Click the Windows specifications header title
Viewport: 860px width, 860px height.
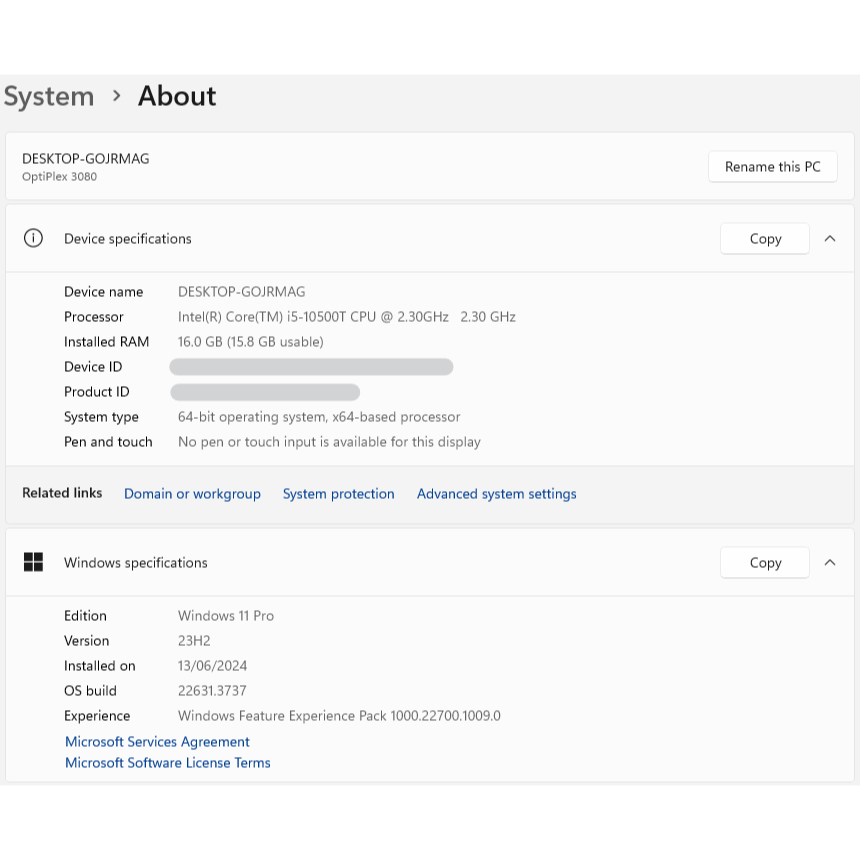[x=135, y=563]
